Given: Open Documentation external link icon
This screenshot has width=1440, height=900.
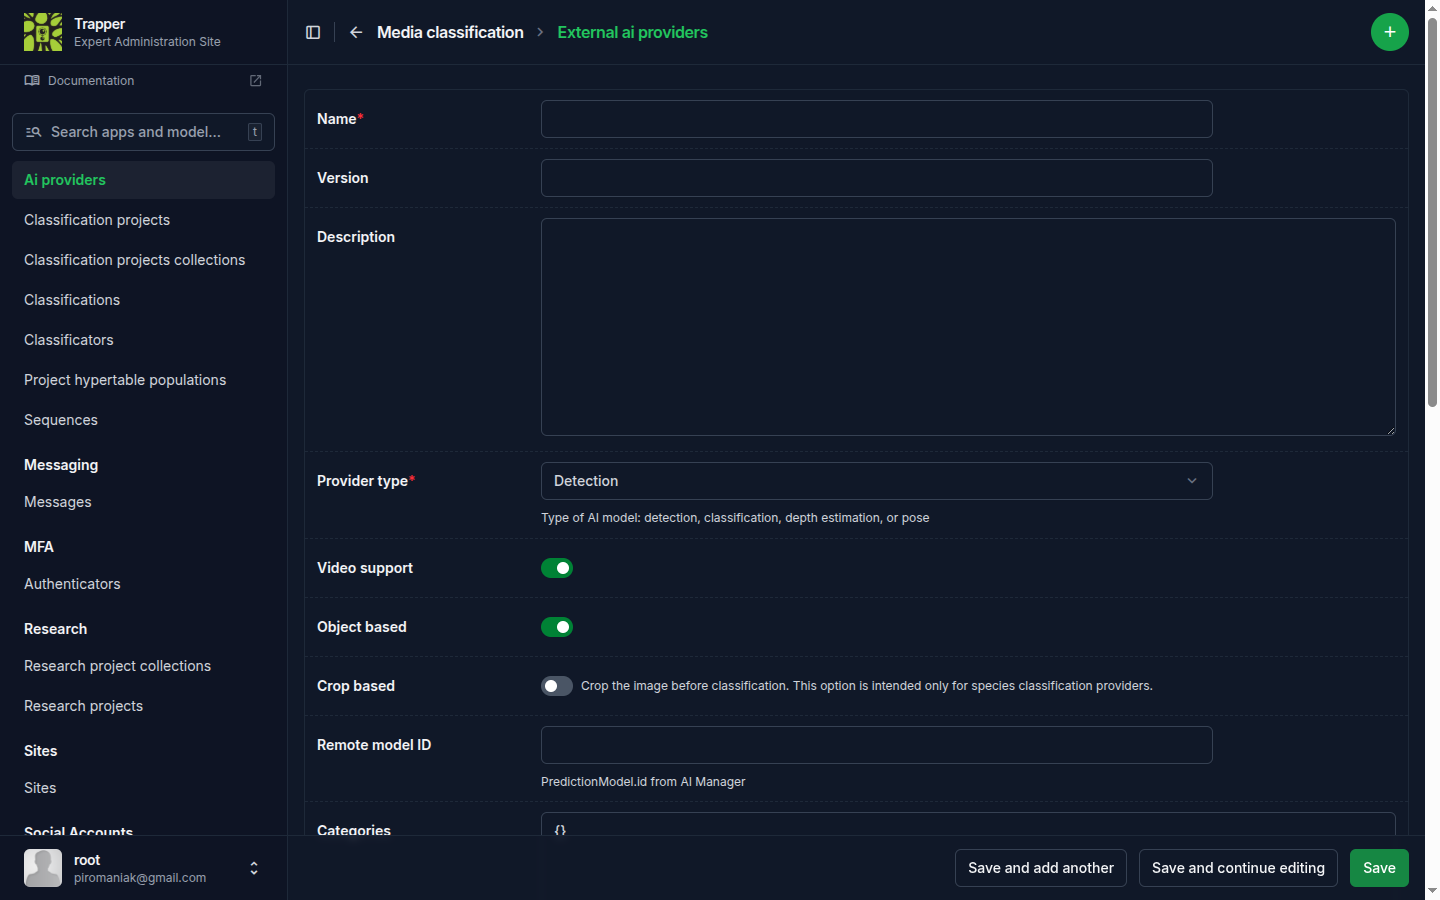Looking at the screenshot, I should pyautogui.click(x=256, y=81).
